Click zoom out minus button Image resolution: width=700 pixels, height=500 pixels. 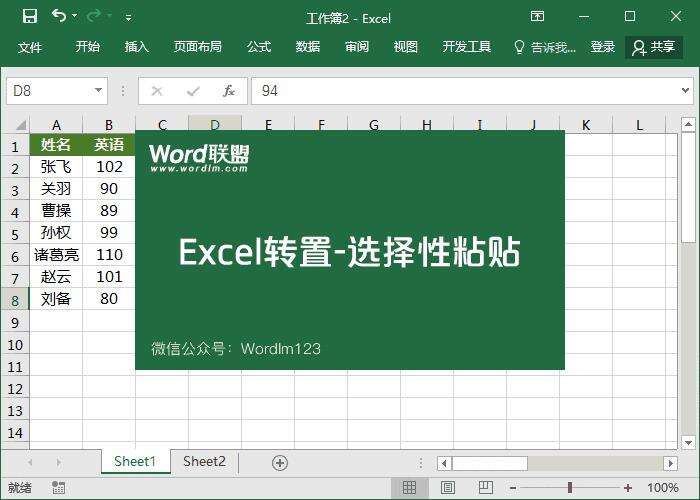tap(513, 488)
